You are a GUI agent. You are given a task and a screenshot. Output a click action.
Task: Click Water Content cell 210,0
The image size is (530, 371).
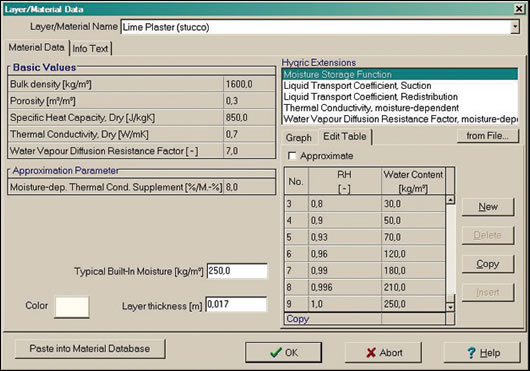tap(413, 287)
